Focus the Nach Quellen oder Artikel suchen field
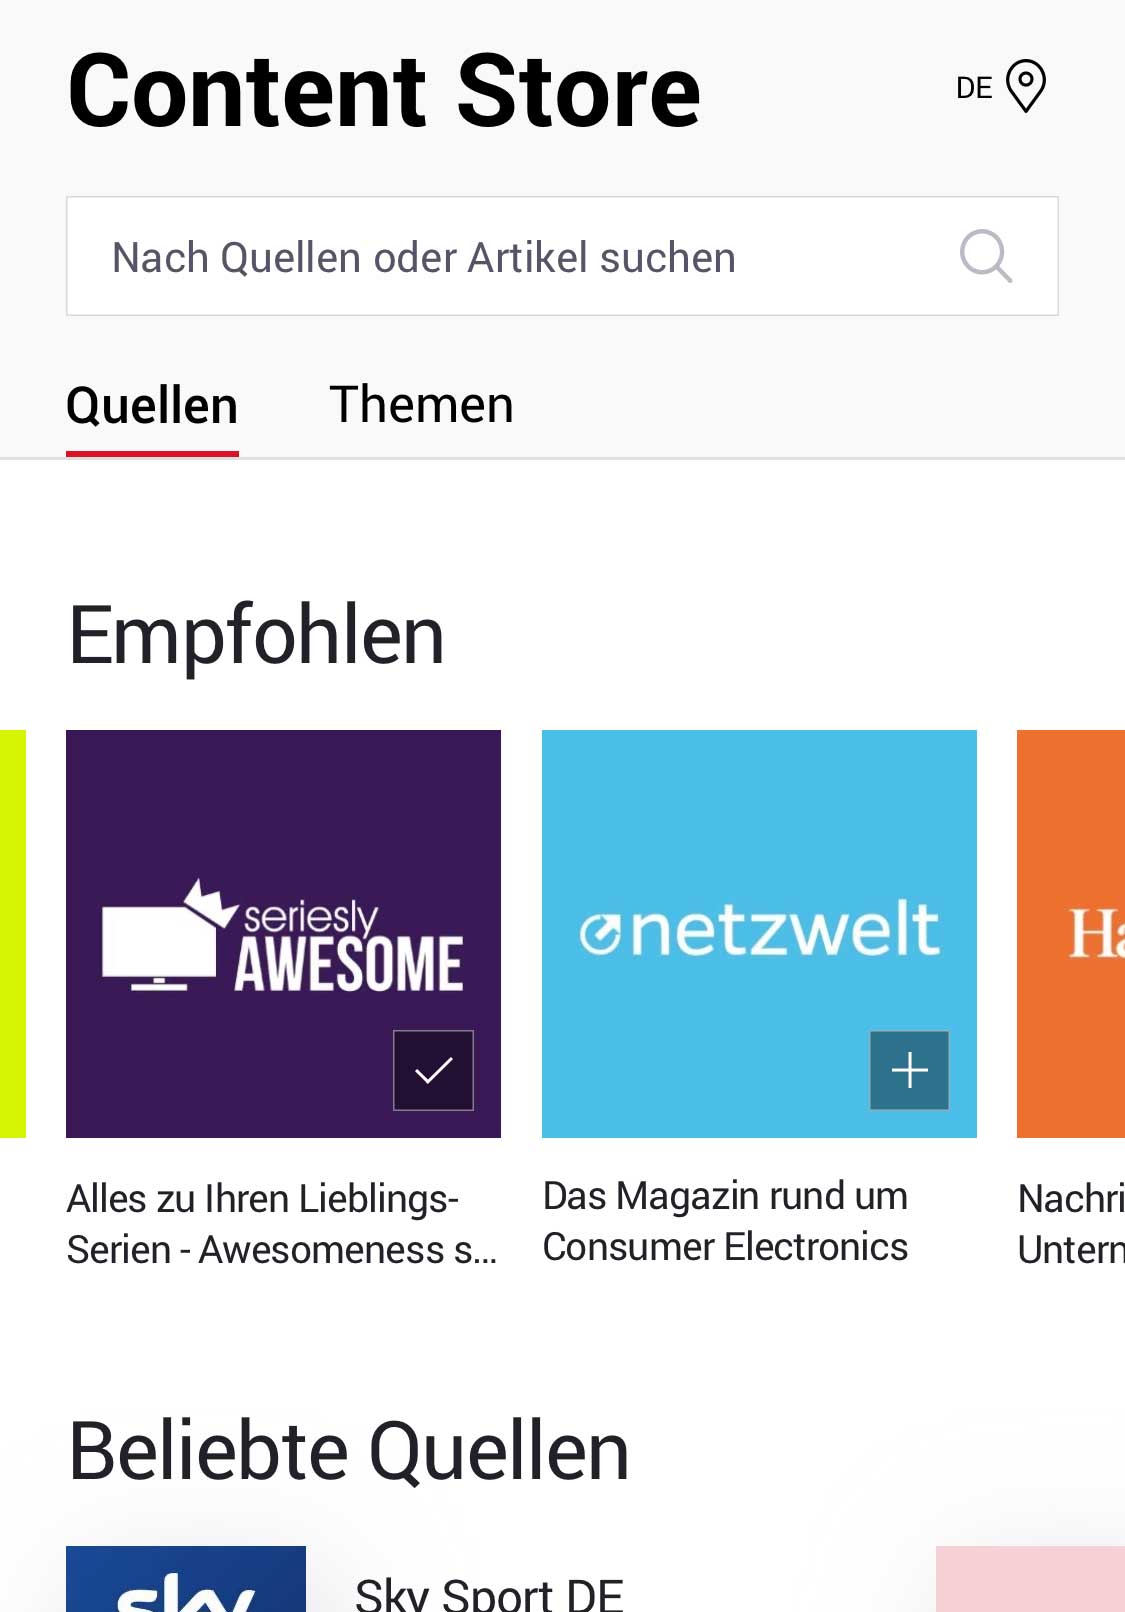The height and width of the screenshot is (1612, 1125). pyautogui.click(x=562, y=256)
